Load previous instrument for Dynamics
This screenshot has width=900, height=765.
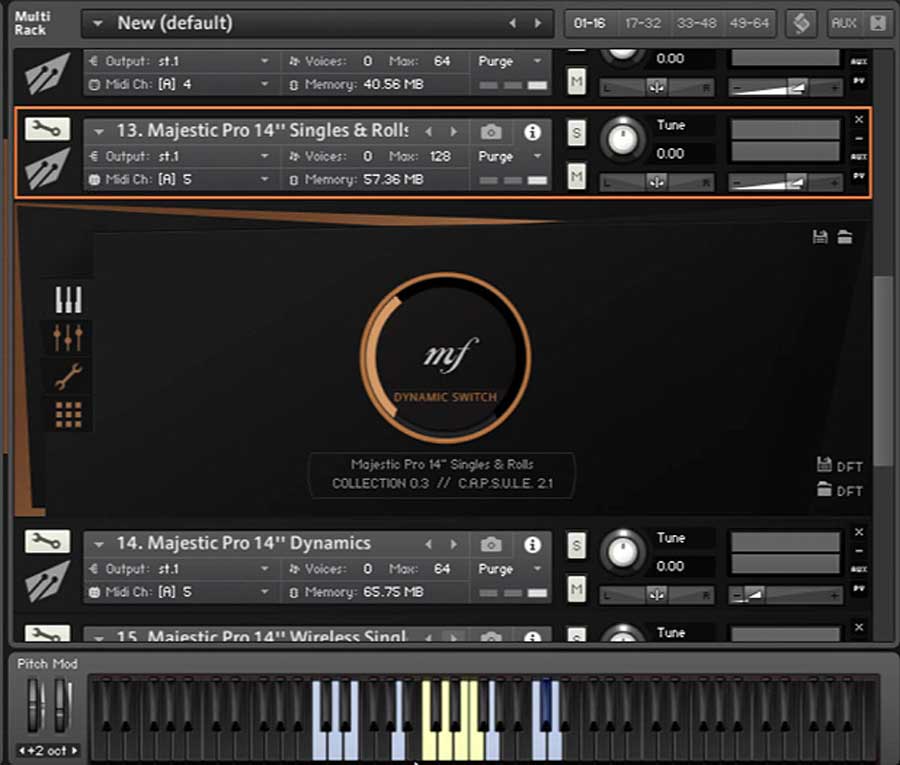pos(429,544)
